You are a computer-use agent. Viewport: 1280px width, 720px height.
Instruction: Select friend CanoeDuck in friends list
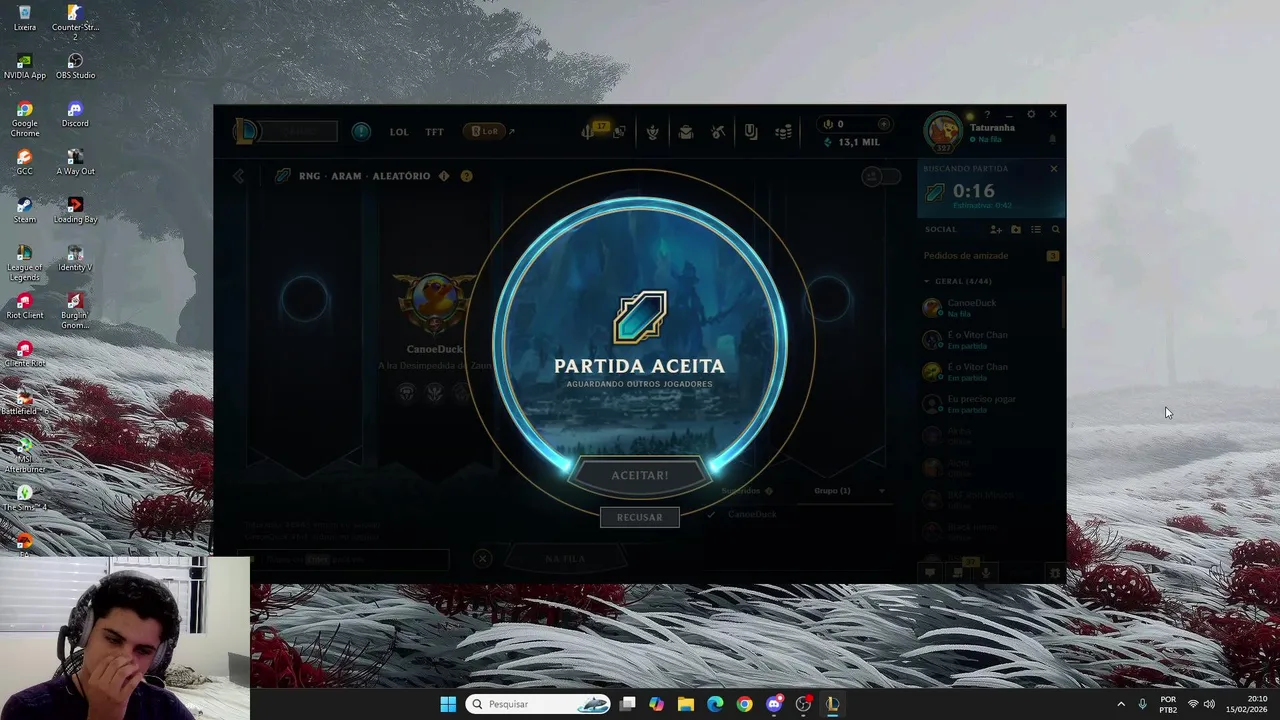click(x=990, y=307)
